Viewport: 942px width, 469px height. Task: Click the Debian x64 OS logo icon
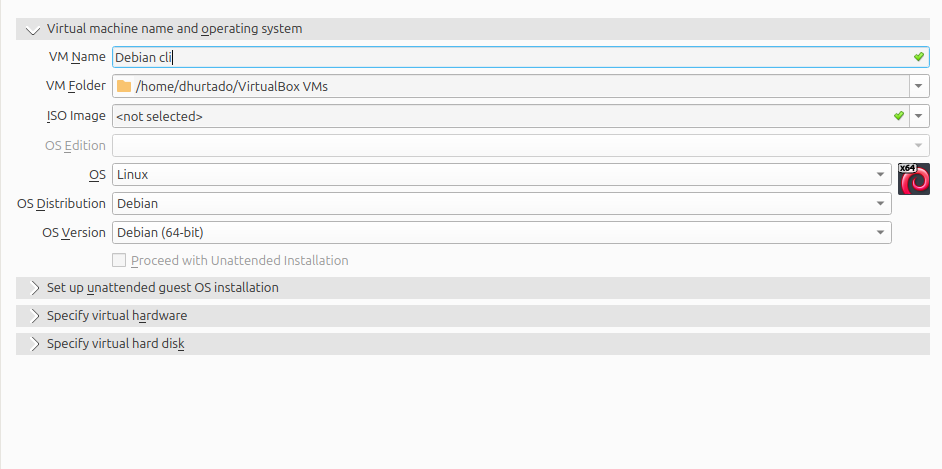[913, 178]
